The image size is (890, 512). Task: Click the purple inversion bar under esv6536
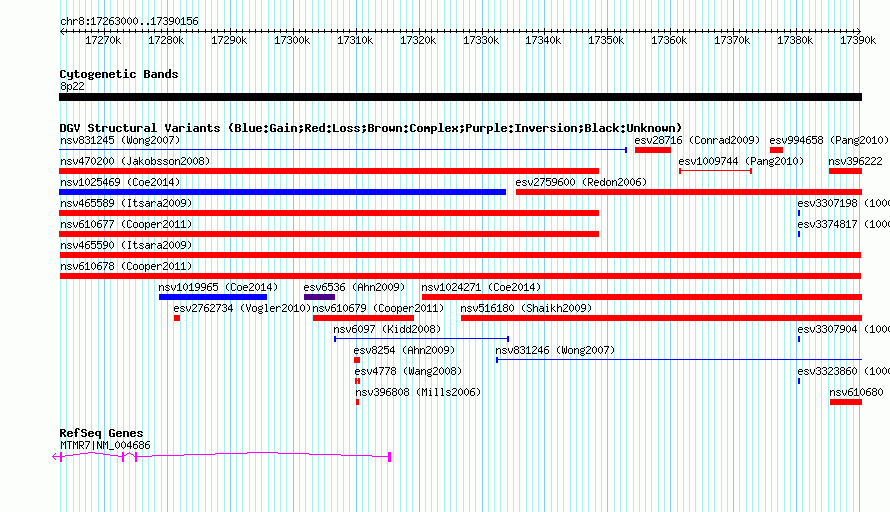[320, 297]
